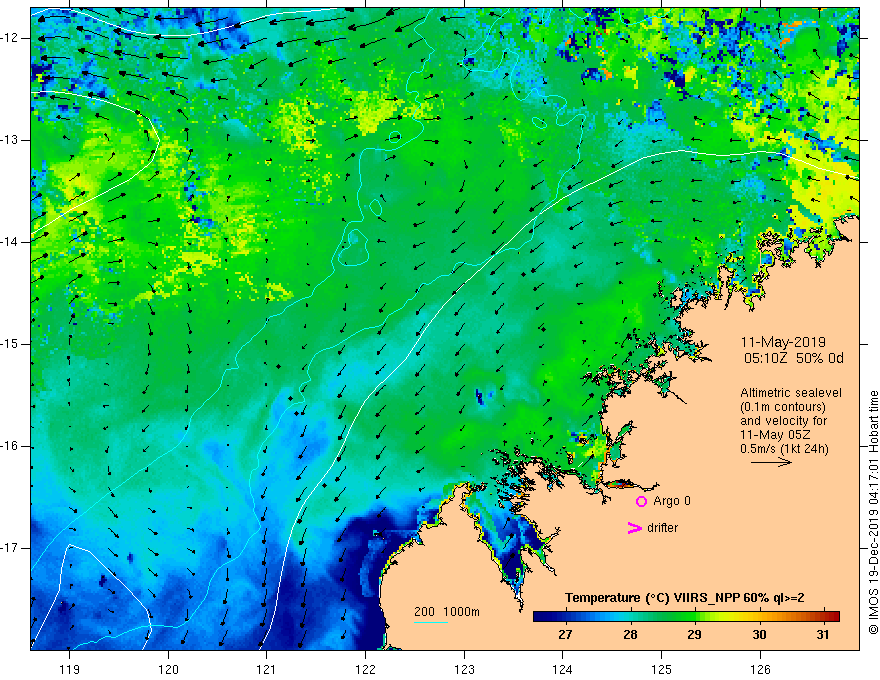Click the magenta drifter arrow legend icon

click(634, 528)
